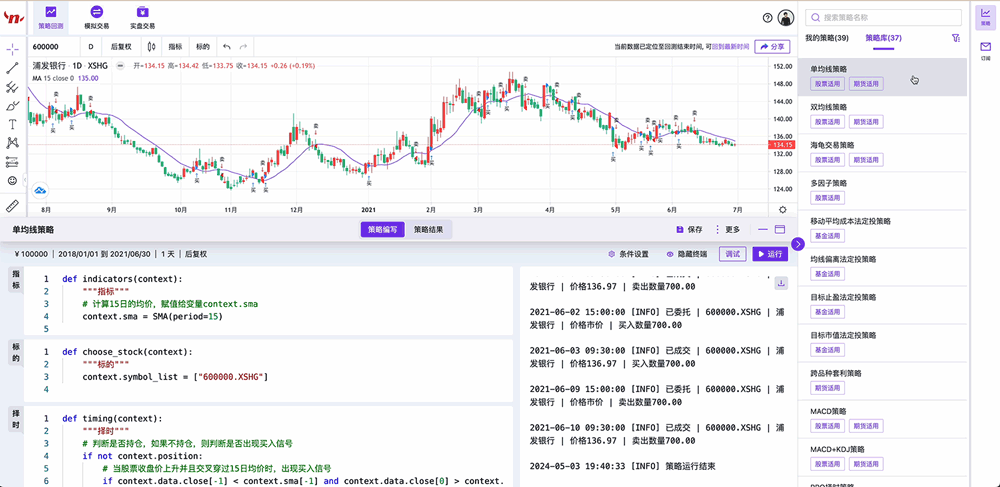
Task: Select 均线偏离法定投策略 from the list
Action: coord(883,267)
